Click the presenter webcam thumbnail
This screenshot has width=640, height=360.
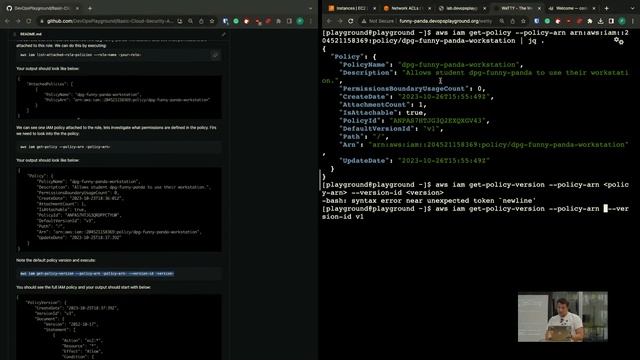tap(562, 317)
